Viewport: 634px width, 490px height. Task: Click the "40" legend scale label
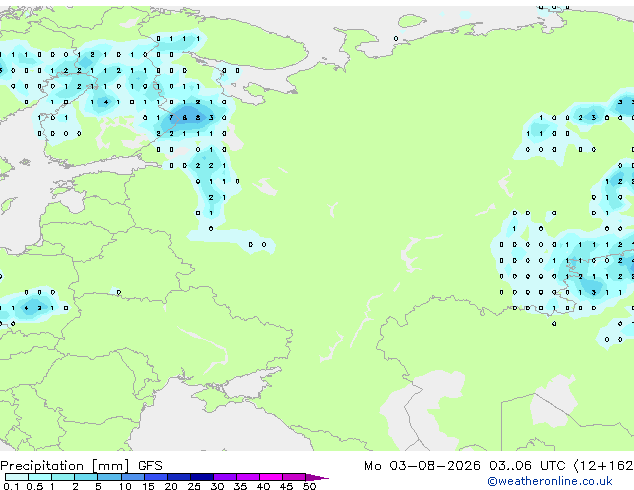pos(263,486)
